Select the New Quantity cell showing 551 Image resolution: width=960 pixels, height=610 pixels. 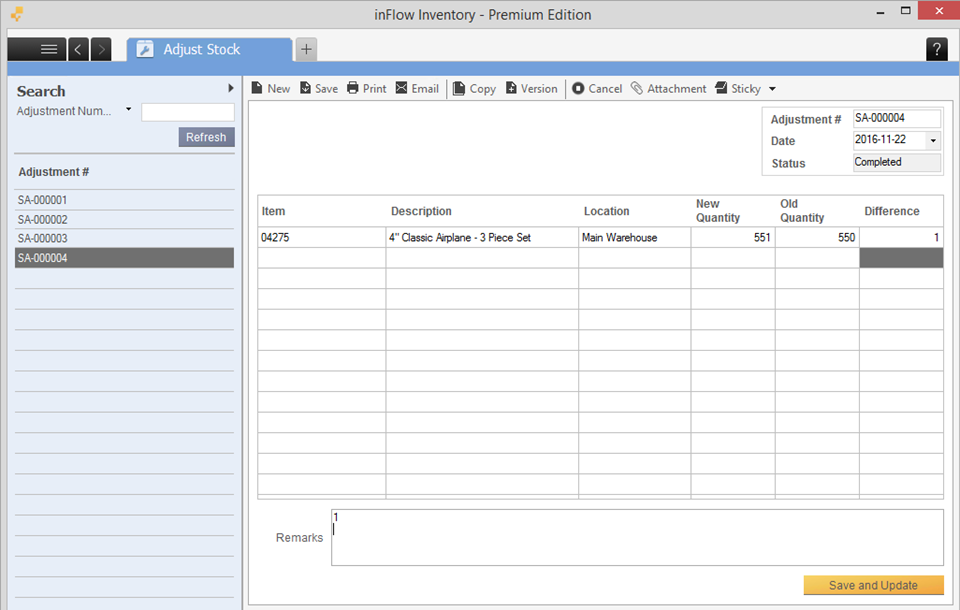[x=733, y=238]
